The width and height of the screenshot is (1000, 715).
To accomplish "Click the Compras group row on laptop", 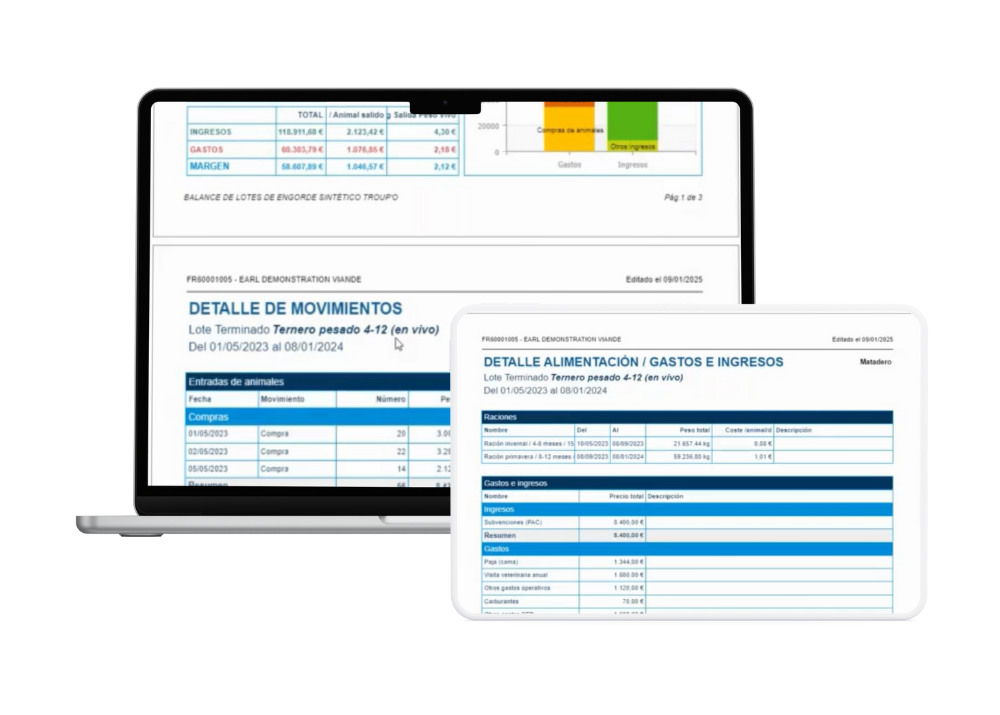I will (209, 416).
